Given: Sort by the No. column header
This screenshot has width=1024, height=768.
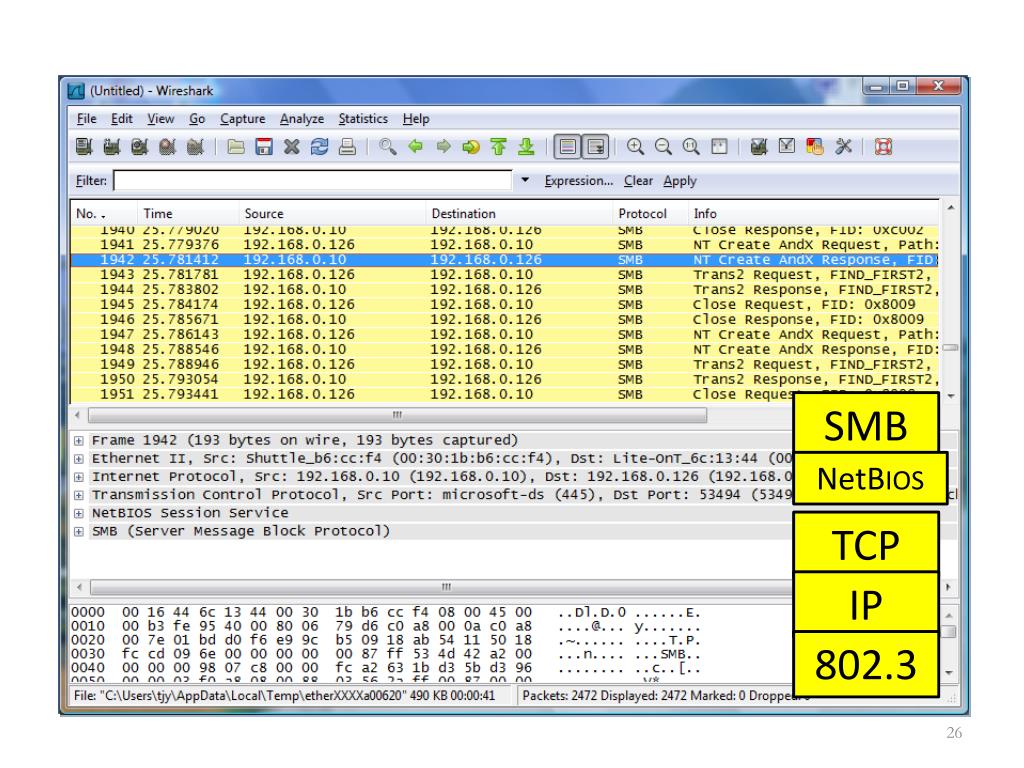Looking at the screenshot, I should click(103, 214).
